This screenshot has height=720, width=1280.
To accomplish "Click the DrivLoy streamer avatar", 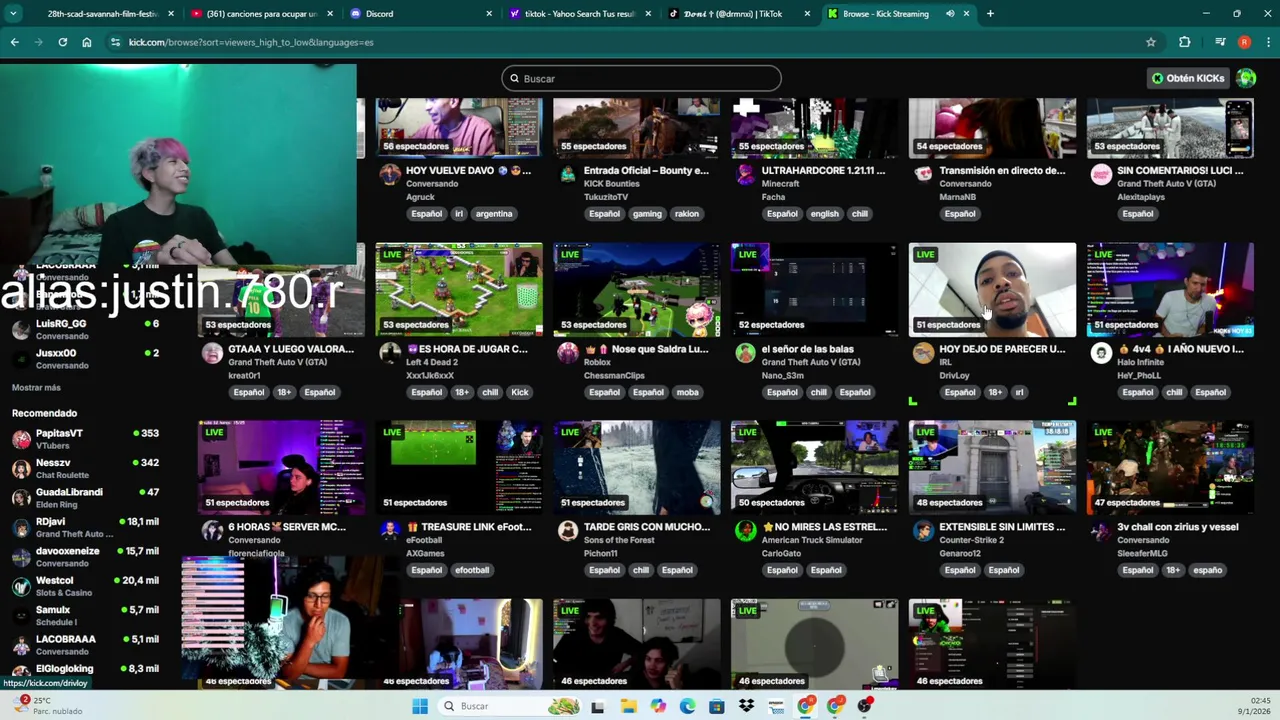I will pos(923,353).
